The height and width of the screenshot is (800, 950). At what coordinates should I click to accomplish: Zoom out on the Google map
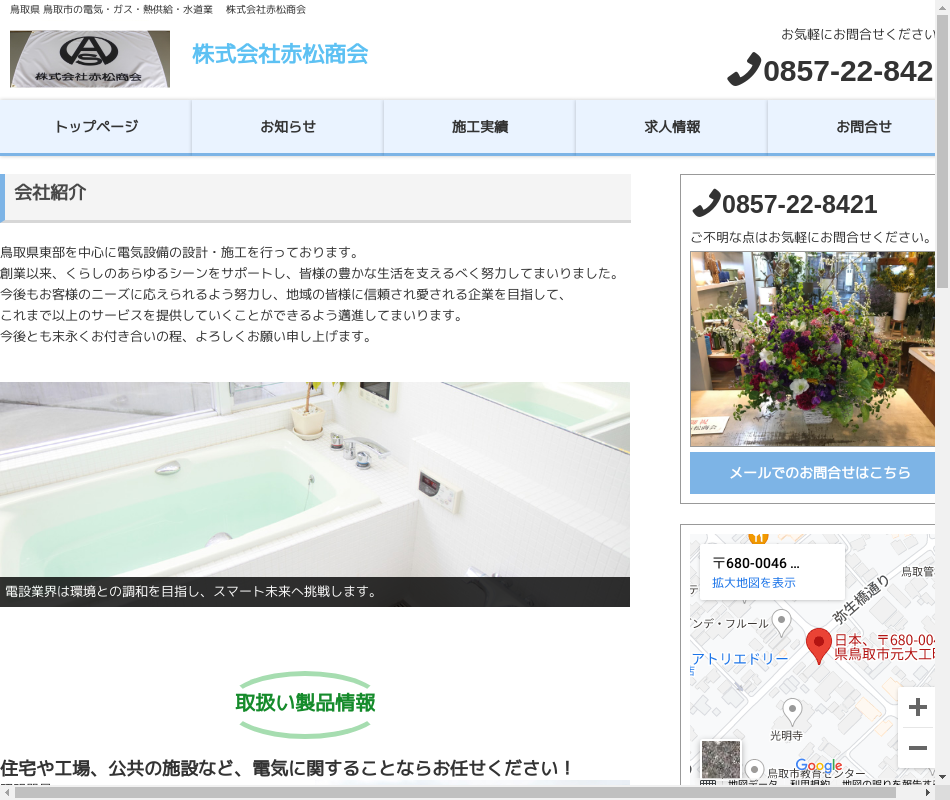pyautogui.click(x=917, y=748)
